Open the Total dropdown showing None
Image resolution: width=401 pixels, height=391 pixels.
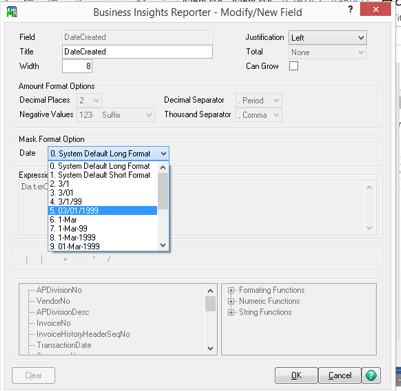(328, 52)
